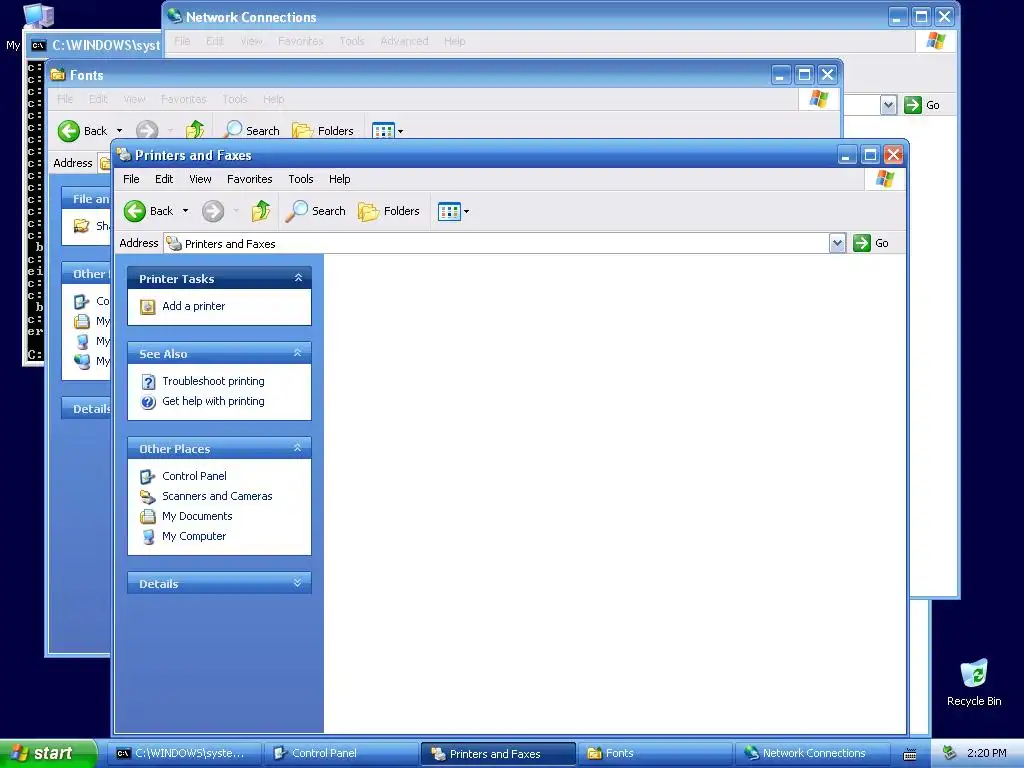Click the Get help with printing icon
The image size is (1024, 768).
[148, 402]
